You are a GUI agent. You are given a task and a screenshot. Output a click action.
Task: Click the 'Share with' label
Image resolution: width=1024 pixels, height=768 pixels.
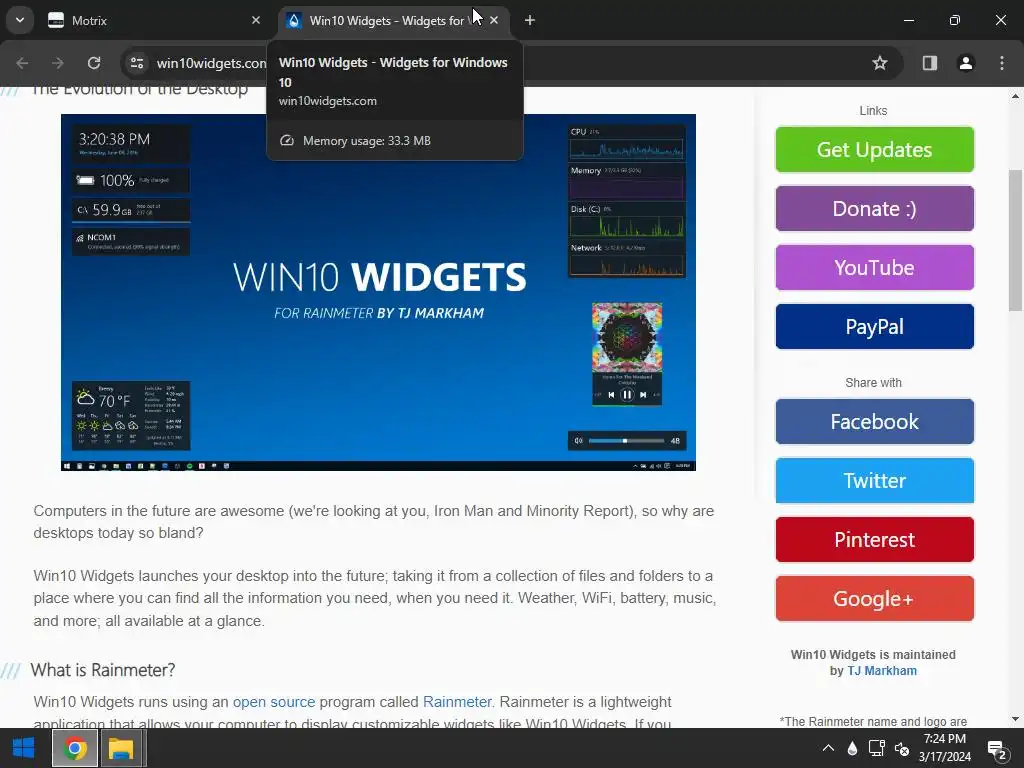[x=873, y=383]
